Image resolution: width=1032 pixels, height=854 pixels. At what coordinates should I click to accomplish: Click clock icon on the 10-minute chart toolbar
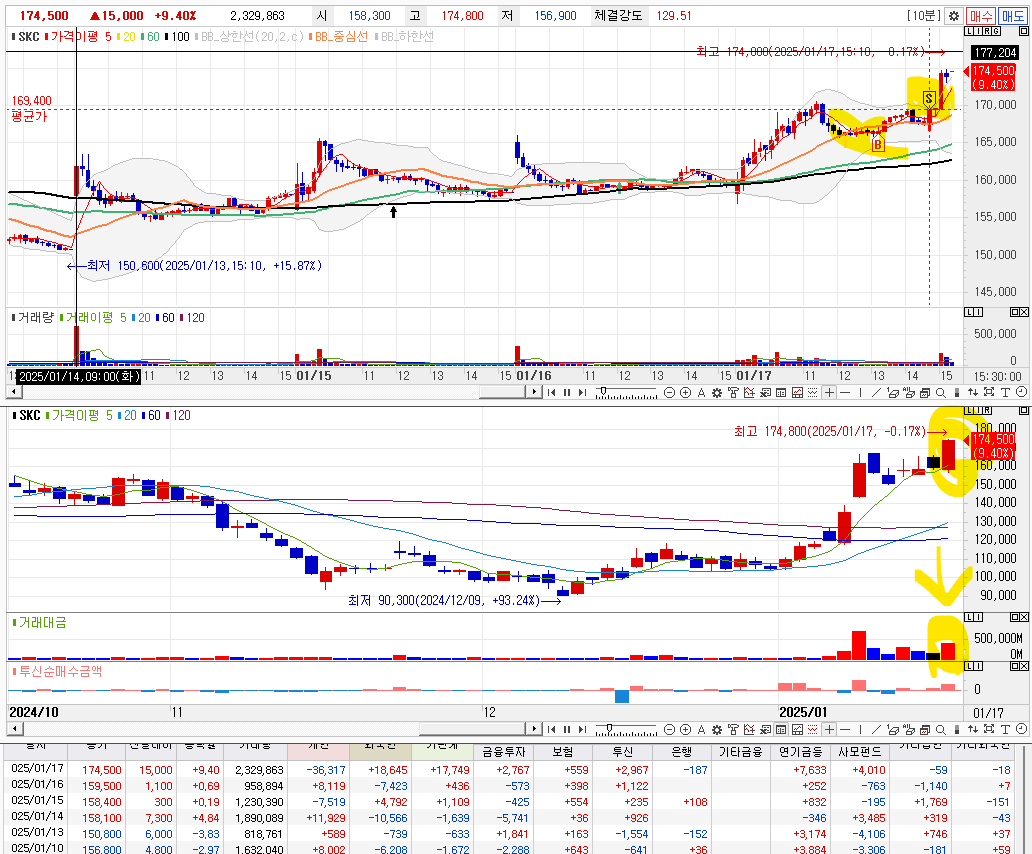tap(1021, 392)
